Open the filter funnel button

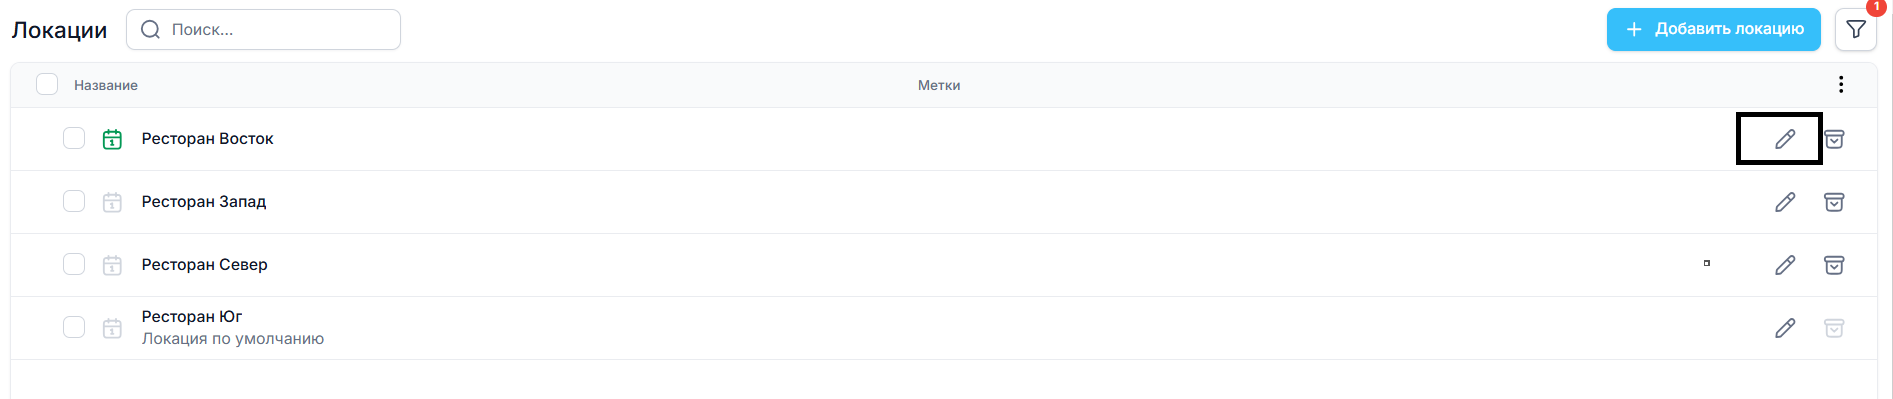(1856, 30)
